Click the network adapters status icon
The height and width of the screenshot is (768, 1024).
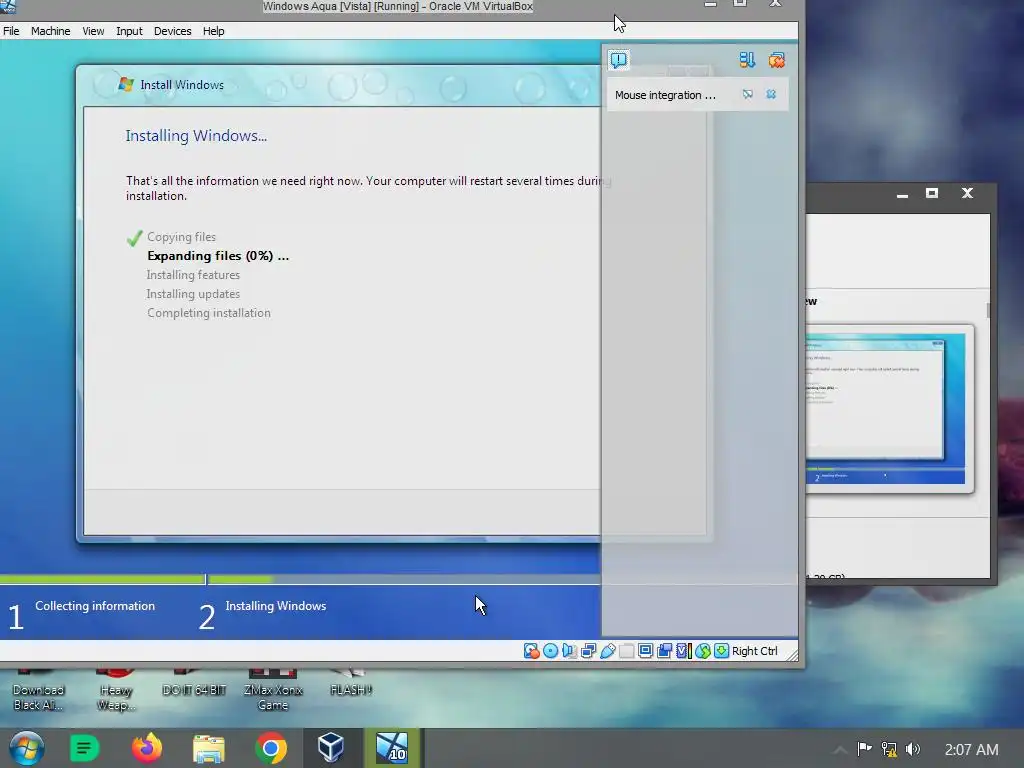click(x=588, y=650)
